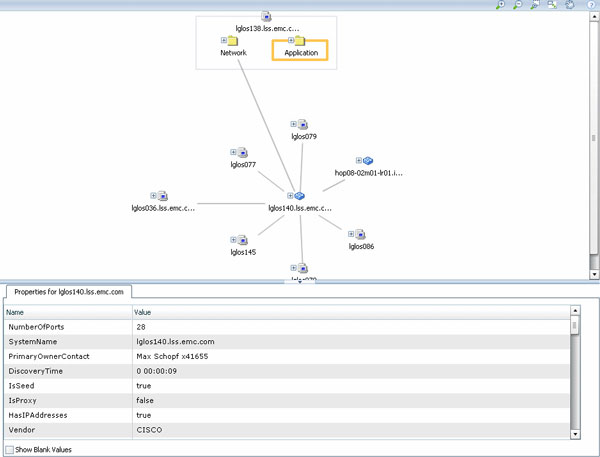
Task: Select the Vendor property name
Action: coord(22,430)
